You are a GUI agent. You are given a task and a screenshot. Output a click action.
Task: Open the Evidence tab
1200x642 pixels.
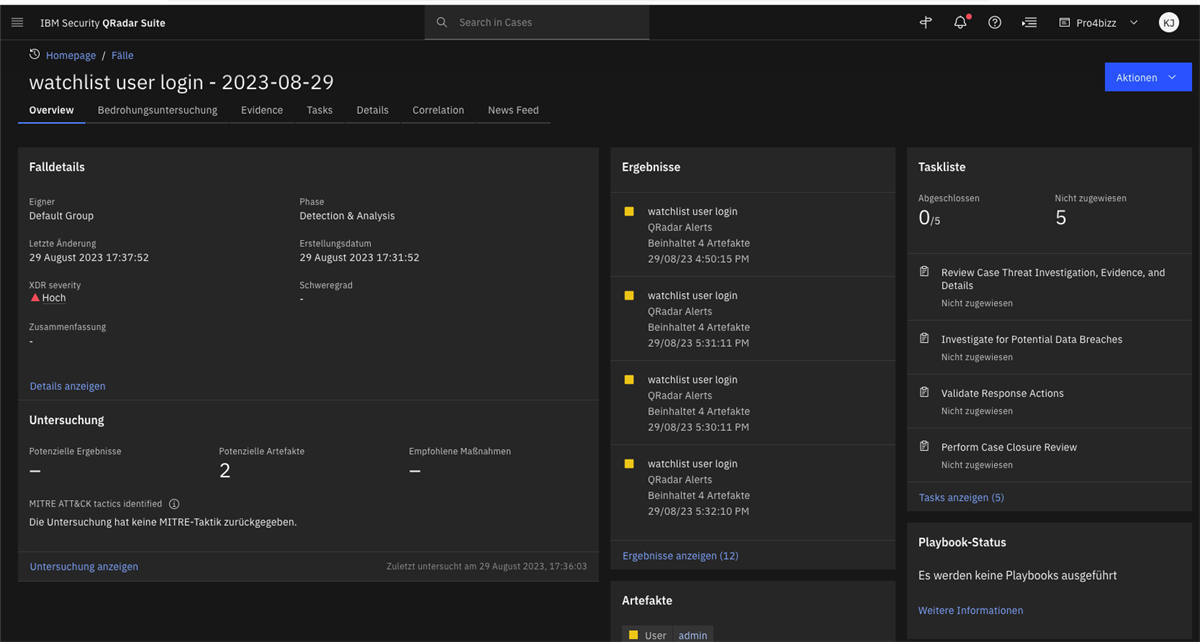coord(261,110)
